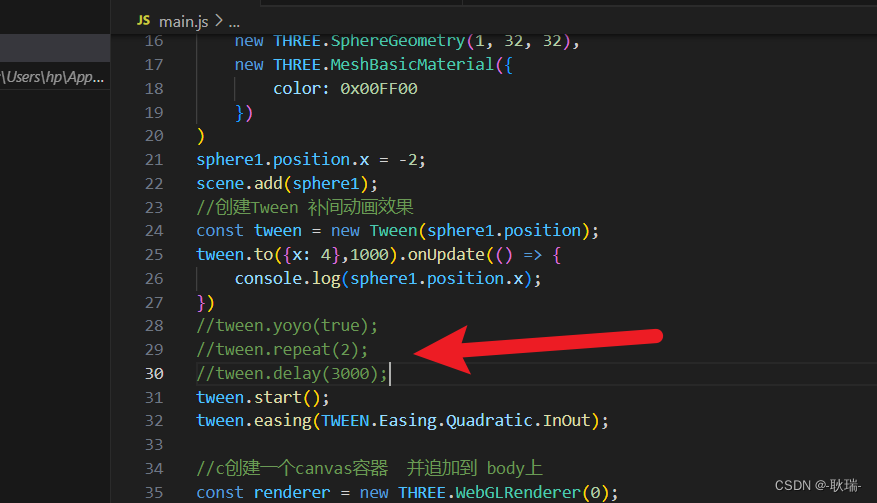
Task: Click closing }) on line 27
Action: [x=205, y=303]
